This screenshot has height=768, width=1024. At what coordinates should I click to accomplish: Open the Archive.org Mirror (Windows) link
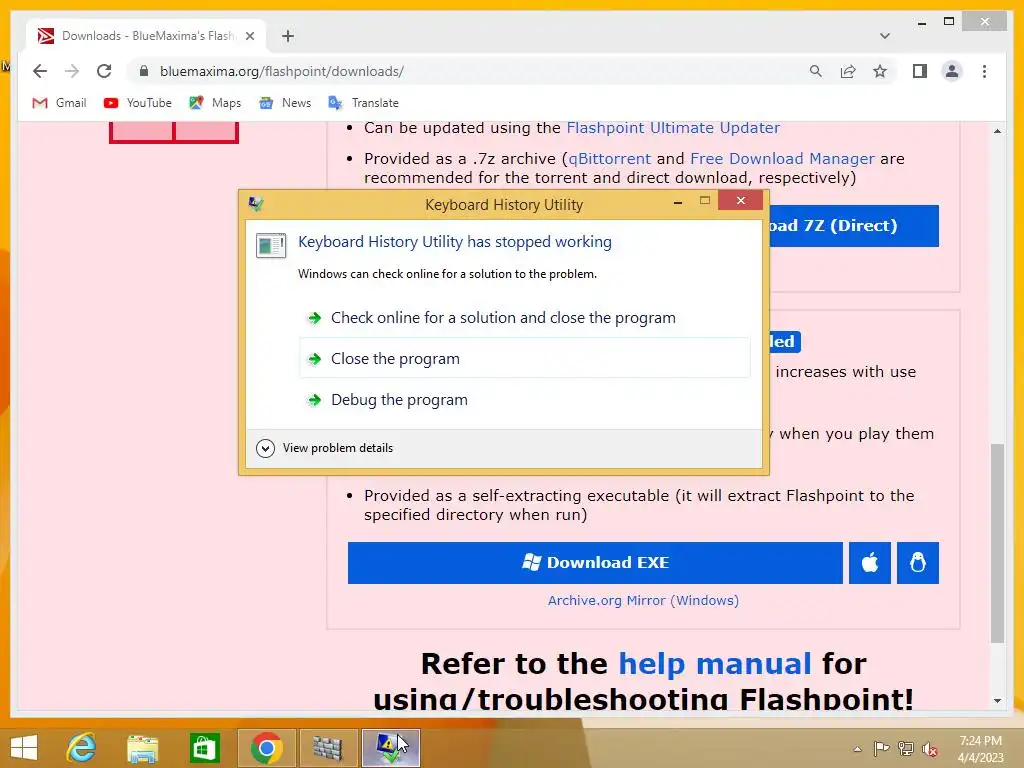click(643, 601)
